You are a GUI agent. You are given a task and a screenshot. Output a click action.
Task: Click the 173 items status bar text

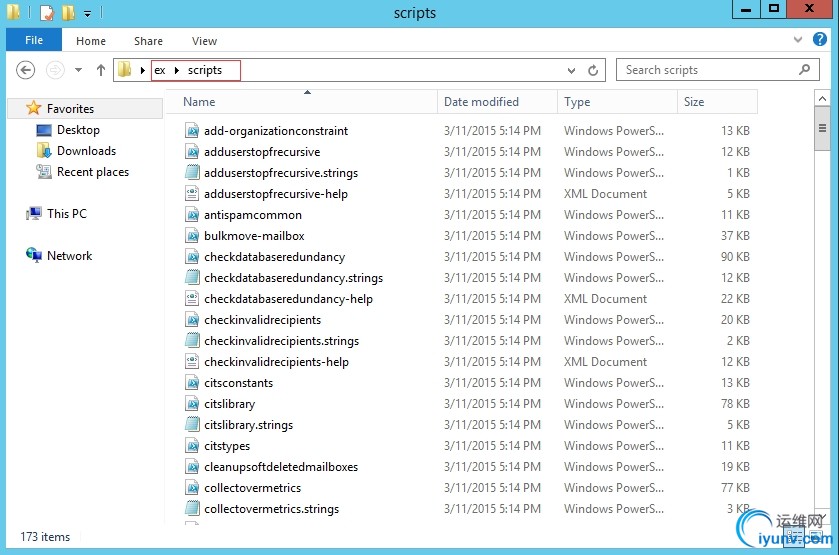[45, 537]
